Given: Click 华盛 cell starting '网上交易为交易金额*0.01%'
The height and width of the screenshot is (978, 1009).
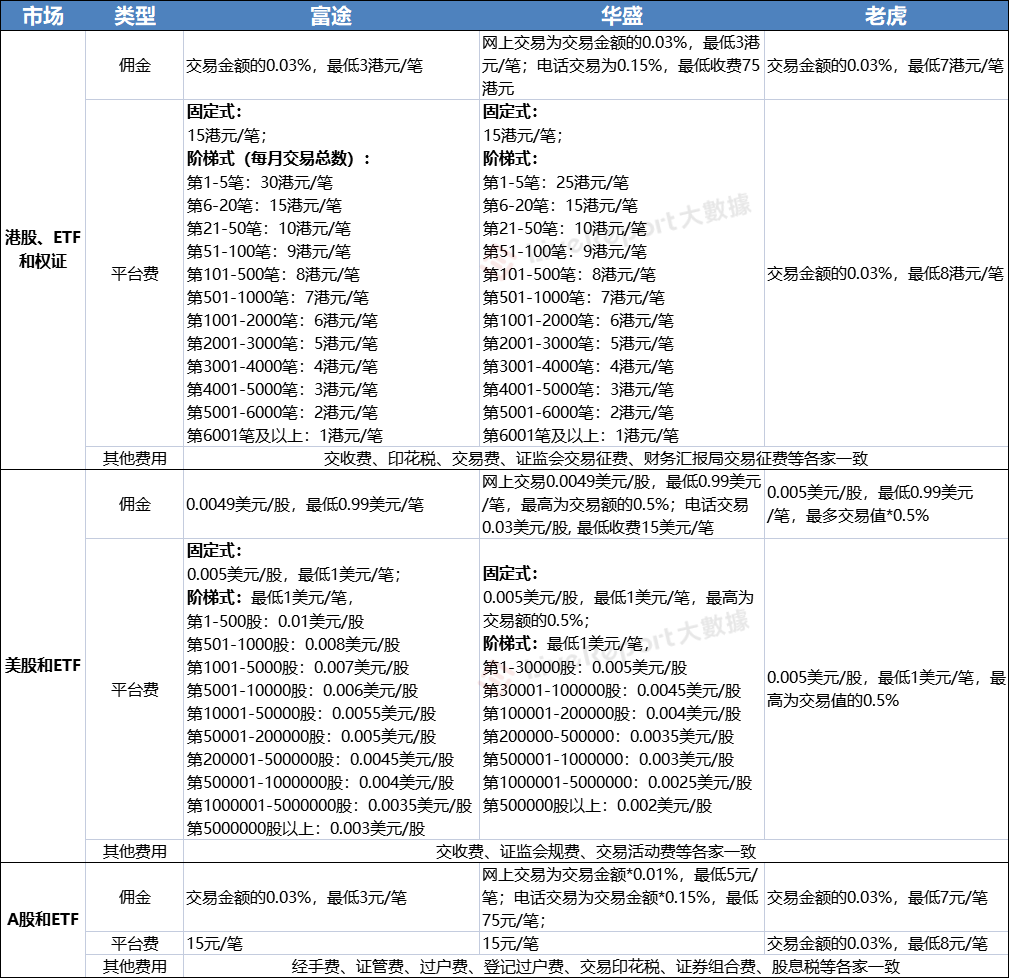Looking at the screenshot, I should 621,897.
